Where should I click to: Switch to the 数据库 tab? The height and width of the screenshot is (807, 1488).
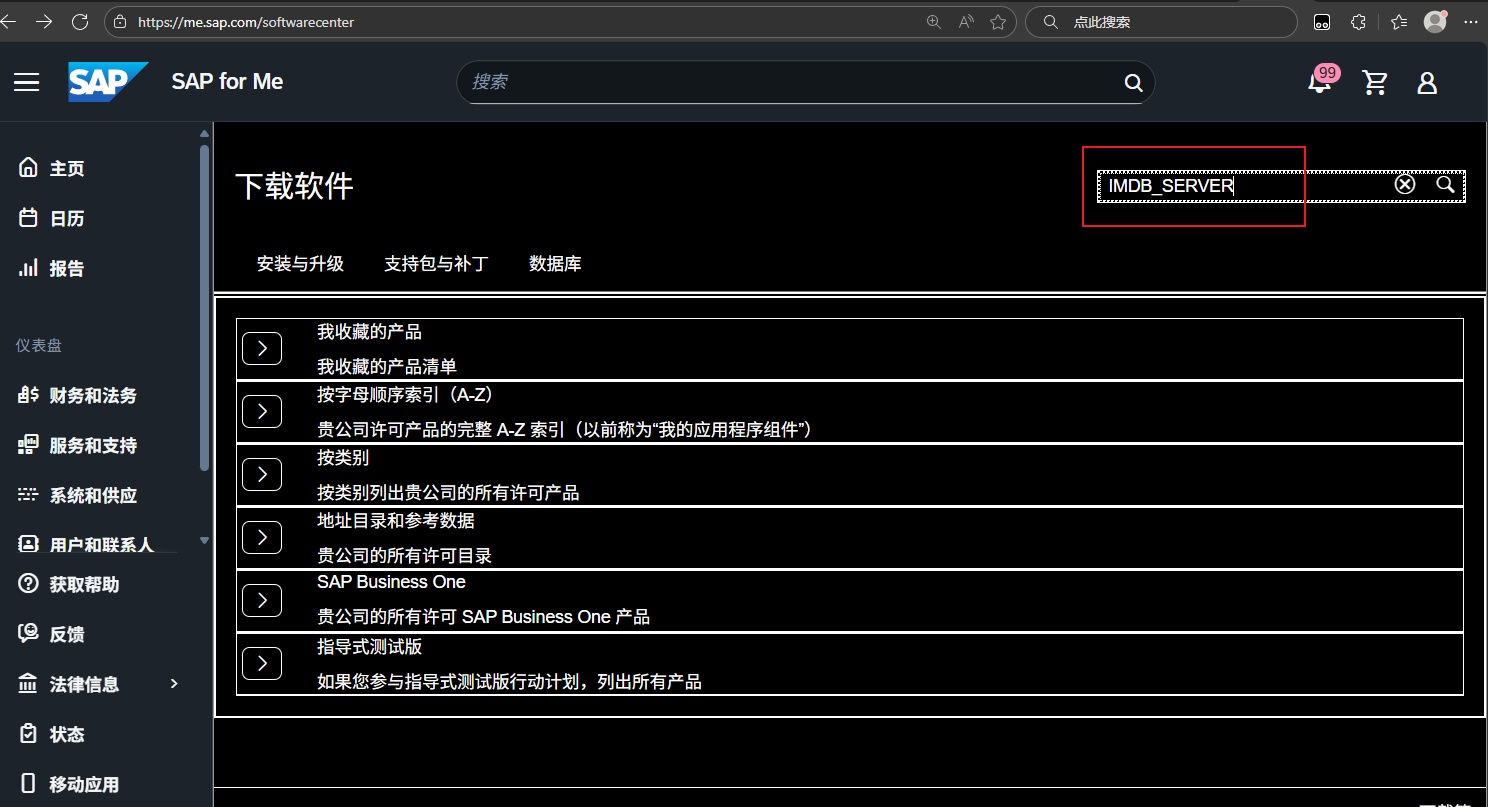coord(555,264)
